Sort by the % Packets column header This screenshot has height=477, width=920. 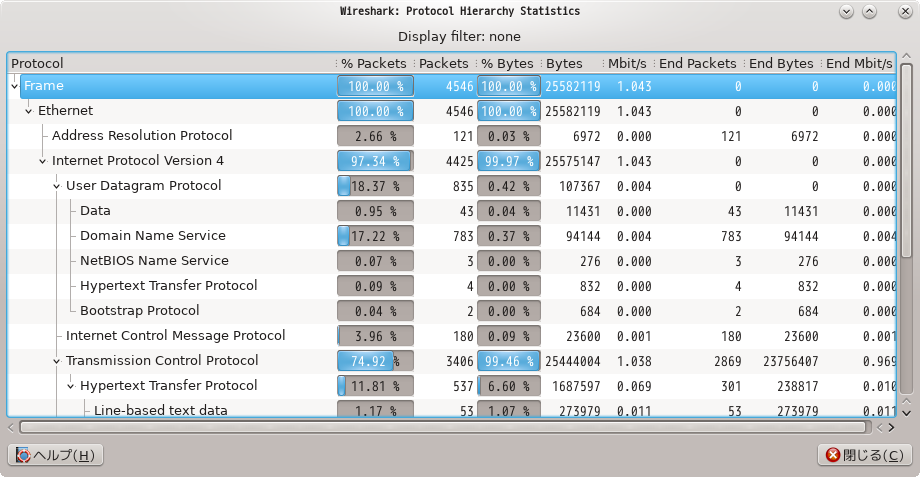coord(375,63)
